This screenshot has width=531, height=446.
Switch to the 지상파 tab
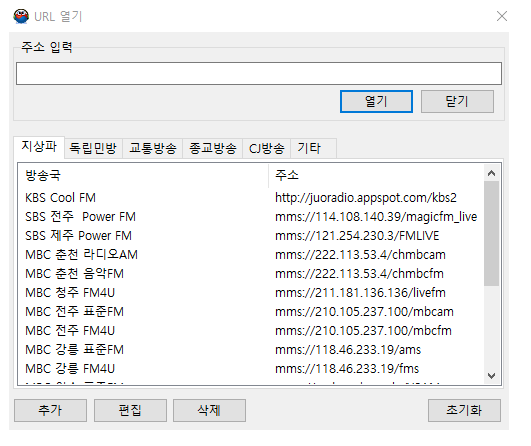pos(39,147)
